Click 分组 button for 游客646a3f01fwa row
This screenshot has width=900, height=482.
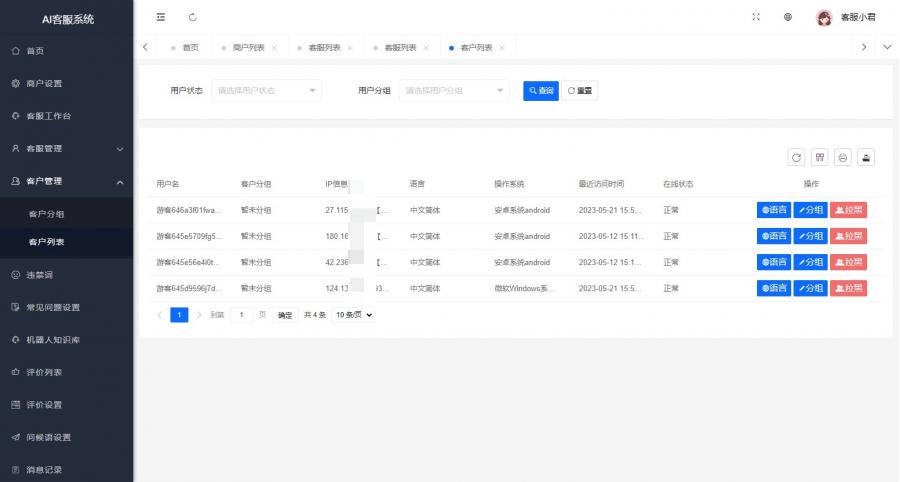(810, 210)
